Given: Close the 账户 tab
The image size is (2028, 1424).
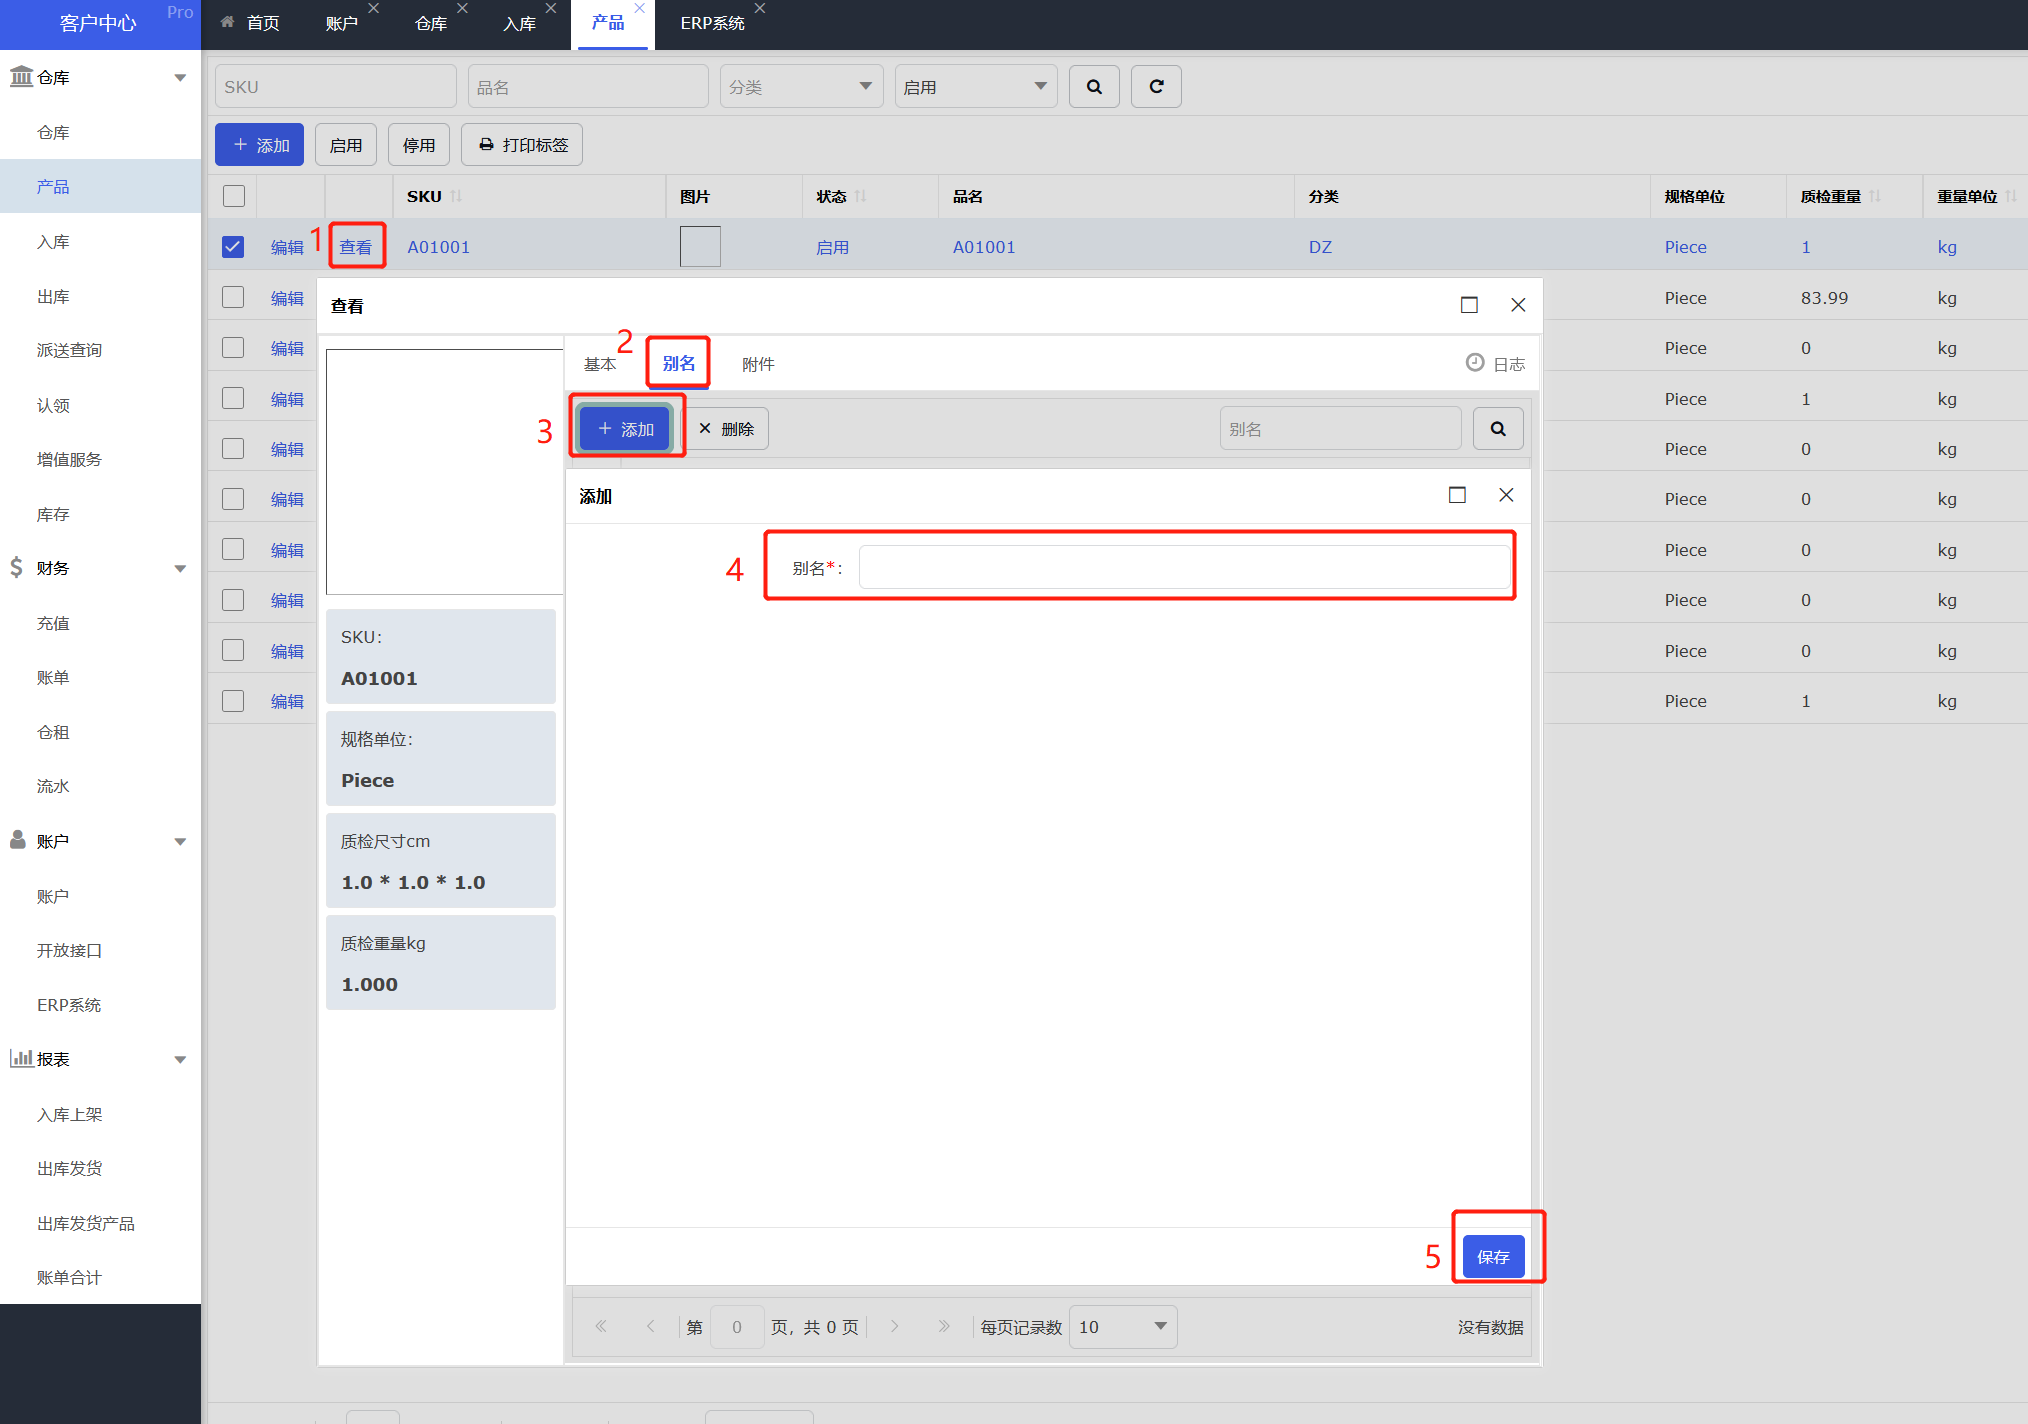Looking at the screenshot, I should point(374,8).
